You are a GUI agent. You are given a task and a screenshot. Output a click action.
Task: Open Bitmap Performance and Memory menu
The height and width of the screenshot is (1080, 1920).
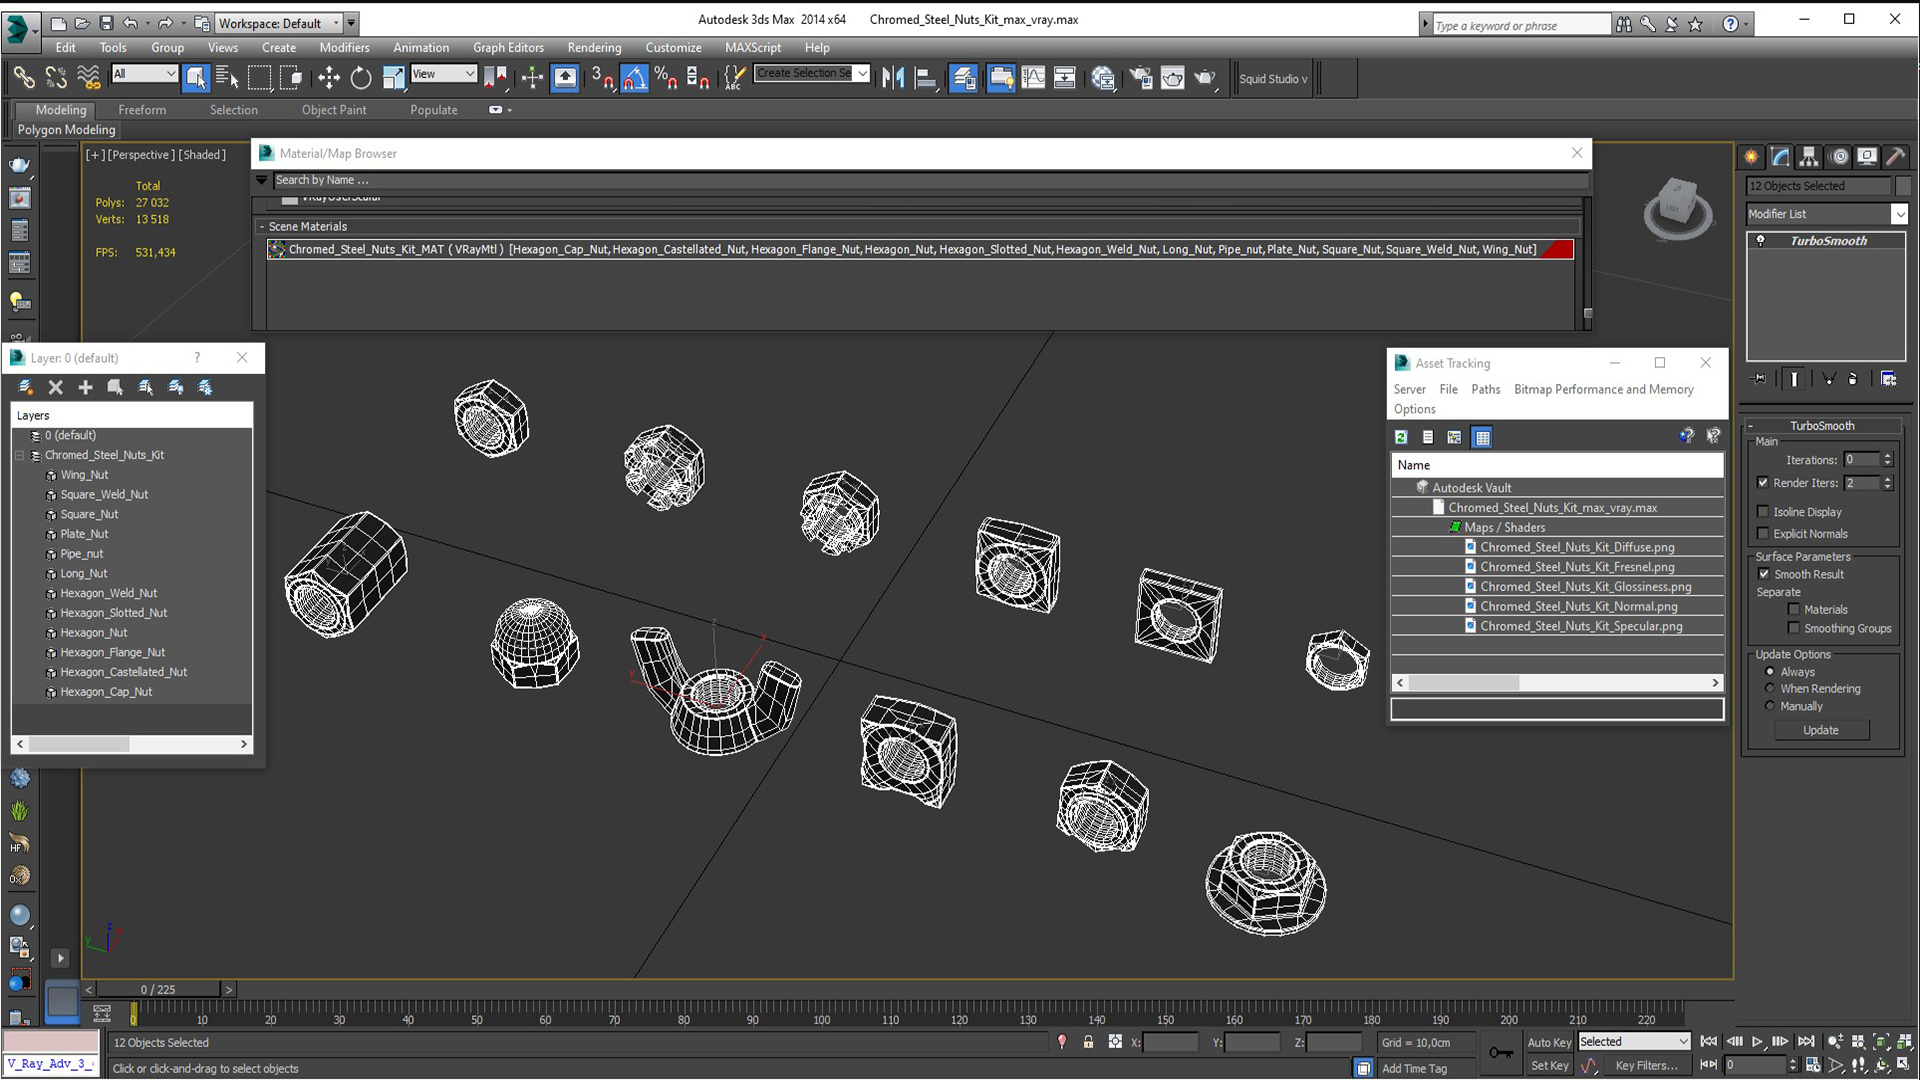tap(1603, 389)
